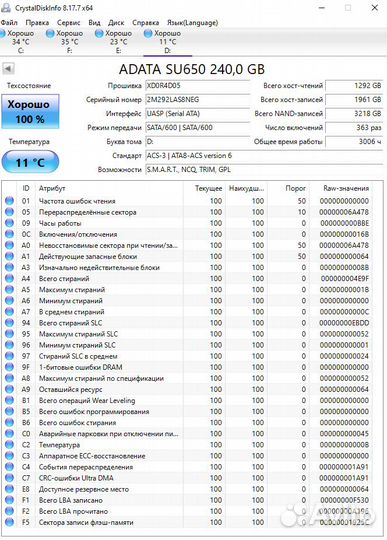387x540 pixels.
Task: Click the total host reads value 1292 GB
Action: [354, 85]
